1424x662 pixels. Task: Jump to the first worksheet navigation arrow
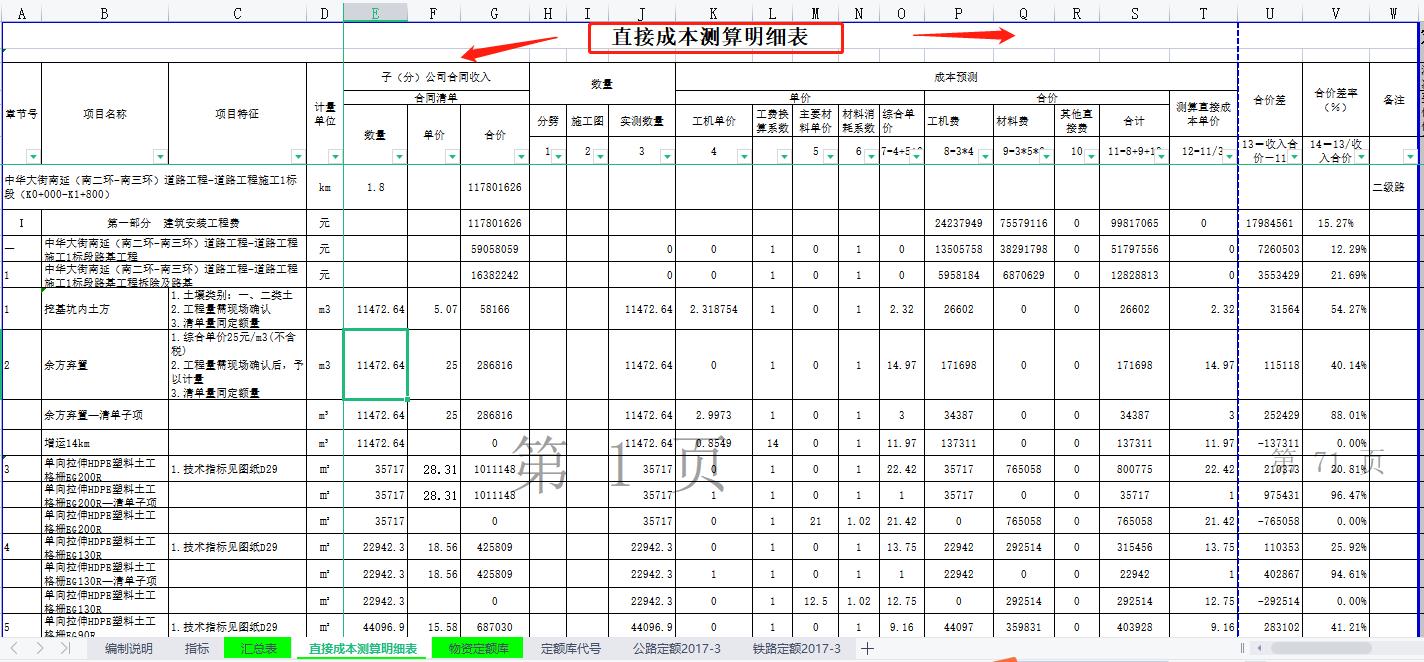[x=13, y=648]
